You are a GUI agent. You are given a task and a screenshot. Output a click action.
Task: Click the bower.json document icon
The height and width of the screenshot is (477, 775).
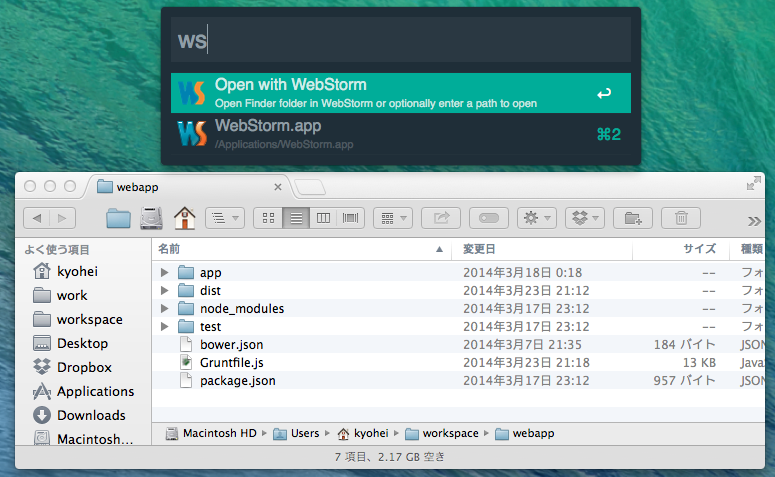coord(186,345)
